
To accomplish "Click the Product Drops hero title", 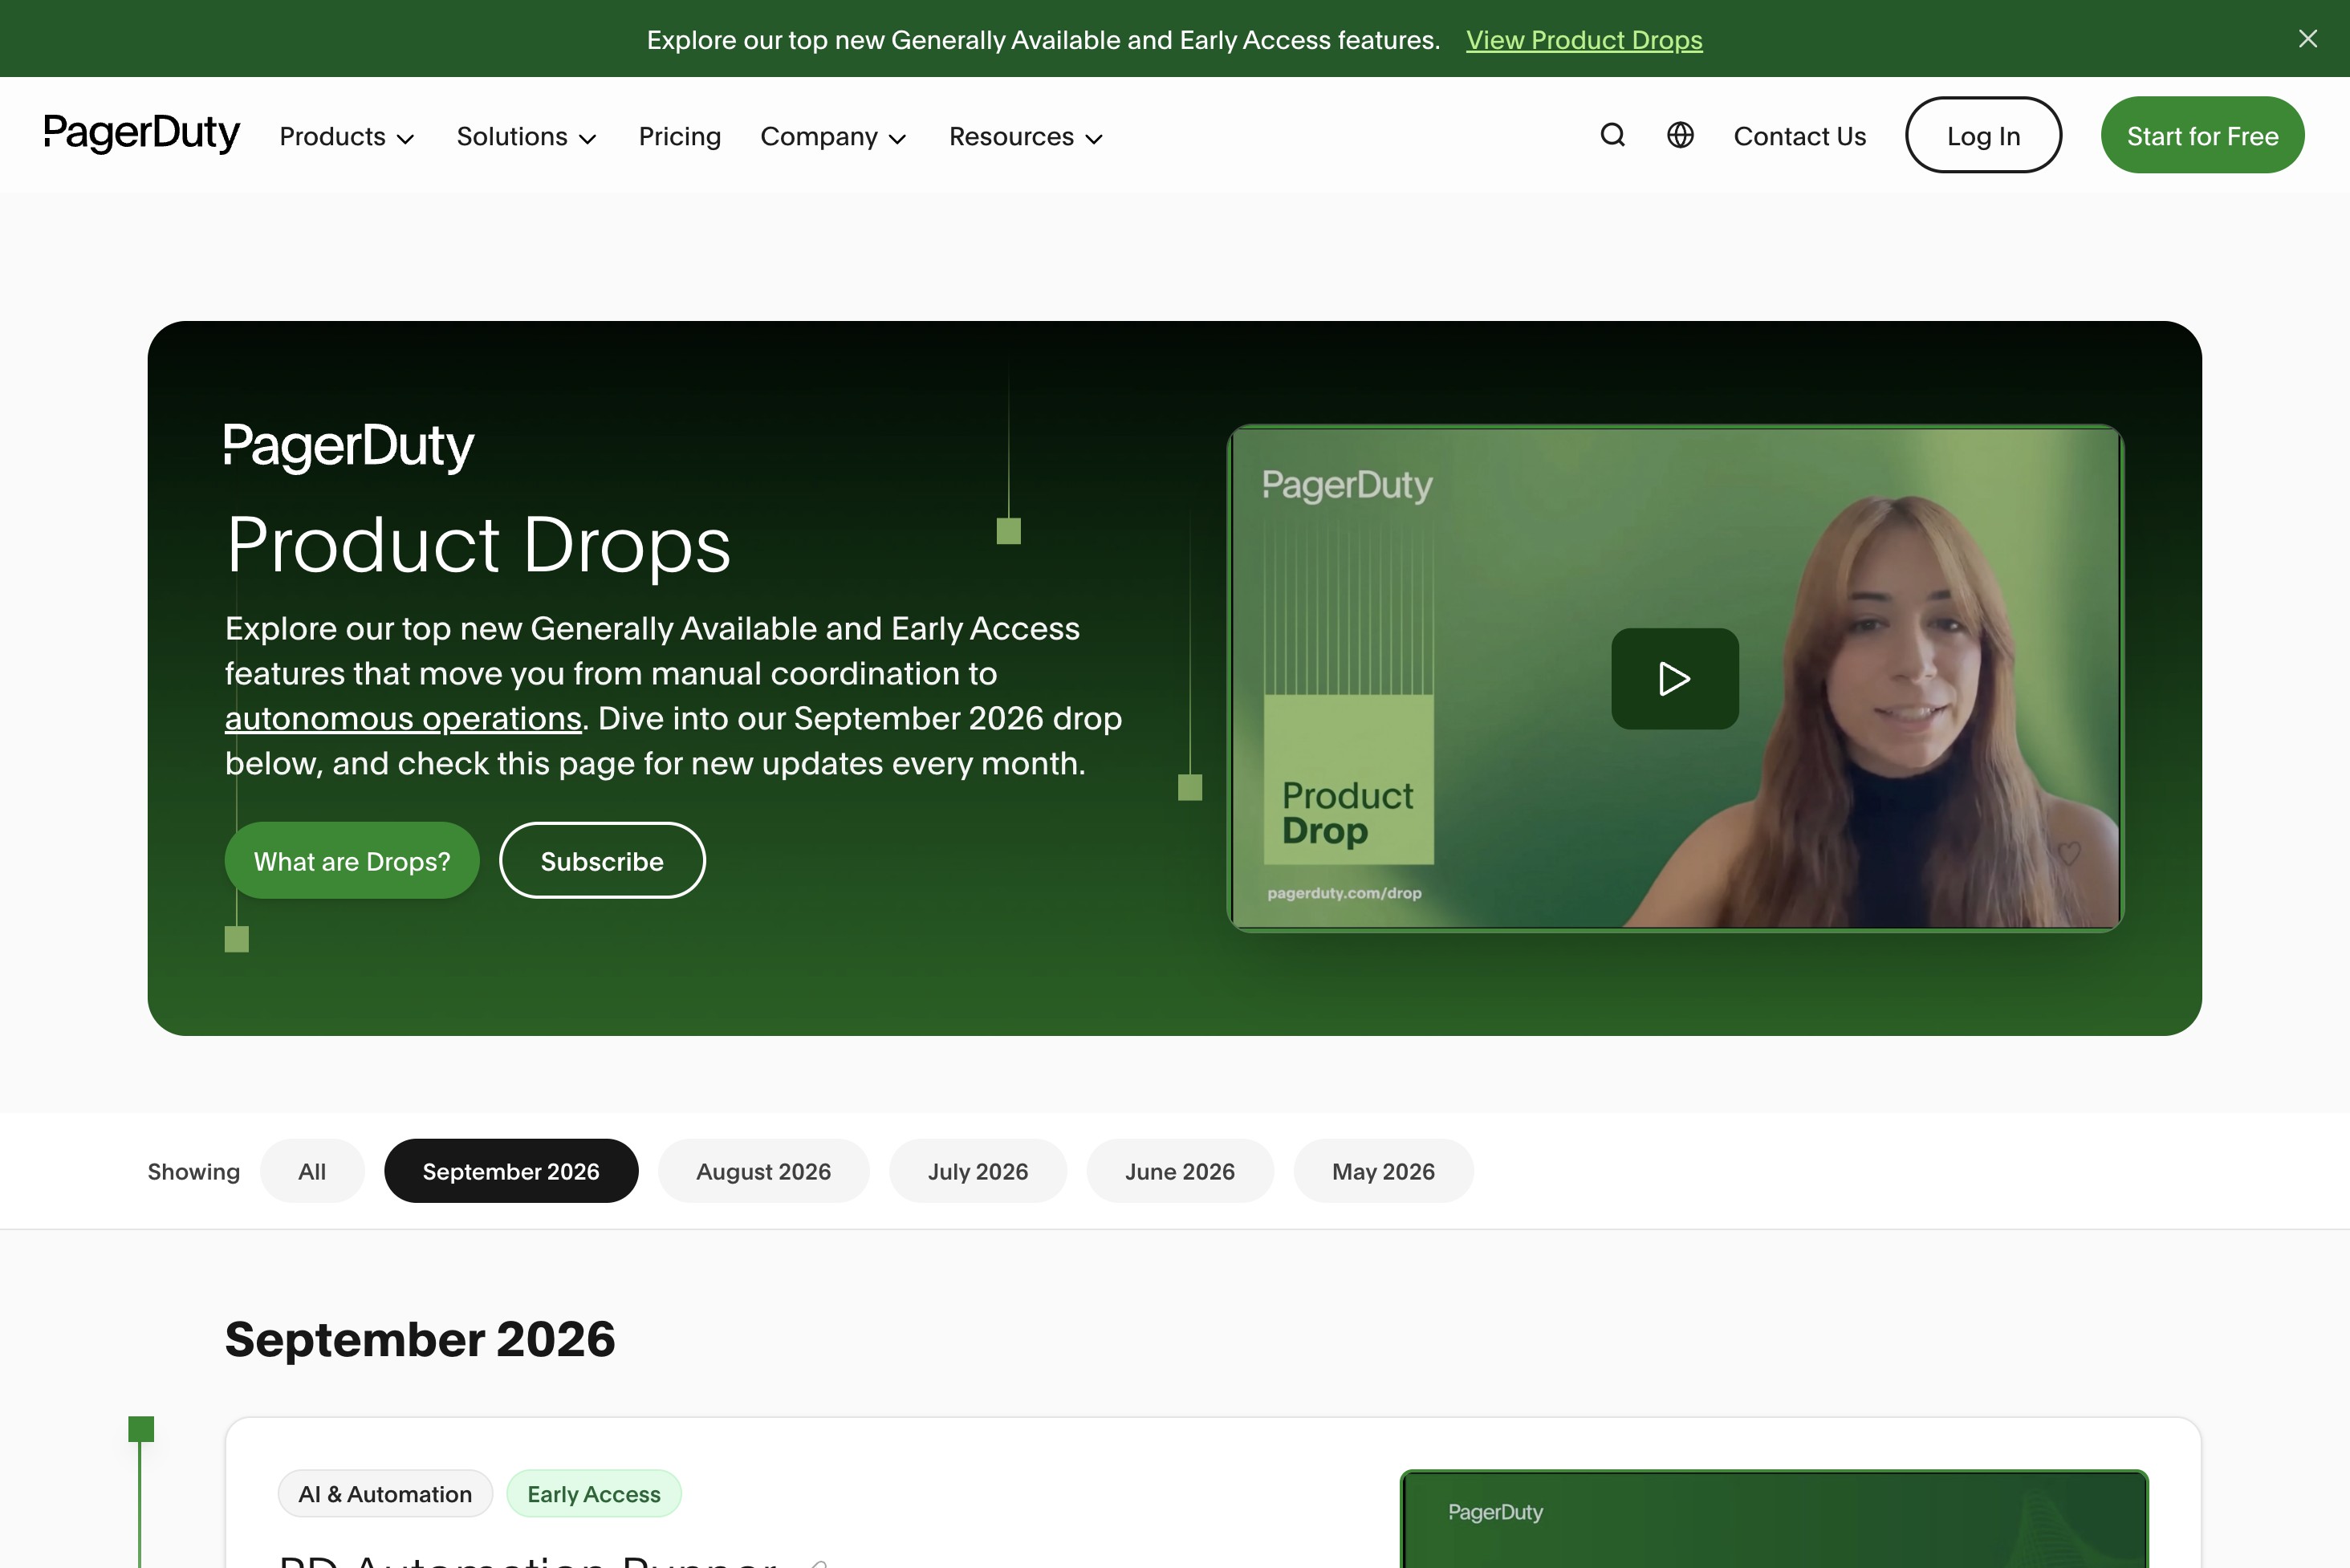I will tap(478, 545).
